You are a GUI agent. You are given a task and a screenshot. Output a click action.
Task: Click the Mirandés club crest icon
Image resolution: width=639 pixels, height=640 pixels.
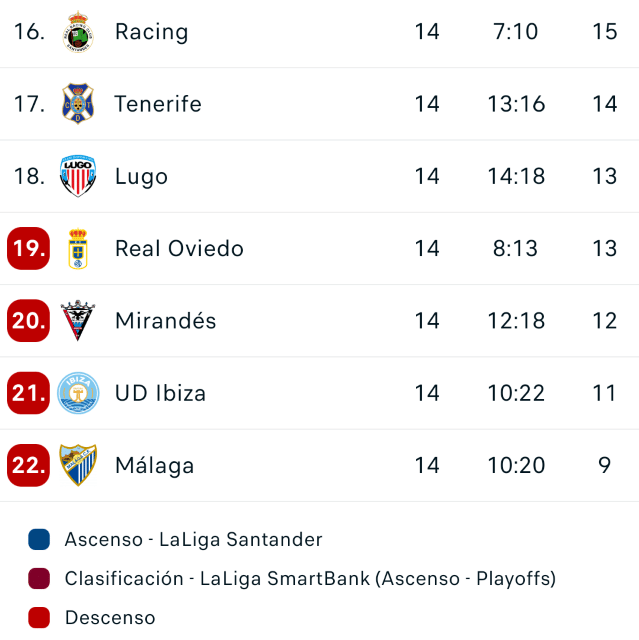click(78, 321)
